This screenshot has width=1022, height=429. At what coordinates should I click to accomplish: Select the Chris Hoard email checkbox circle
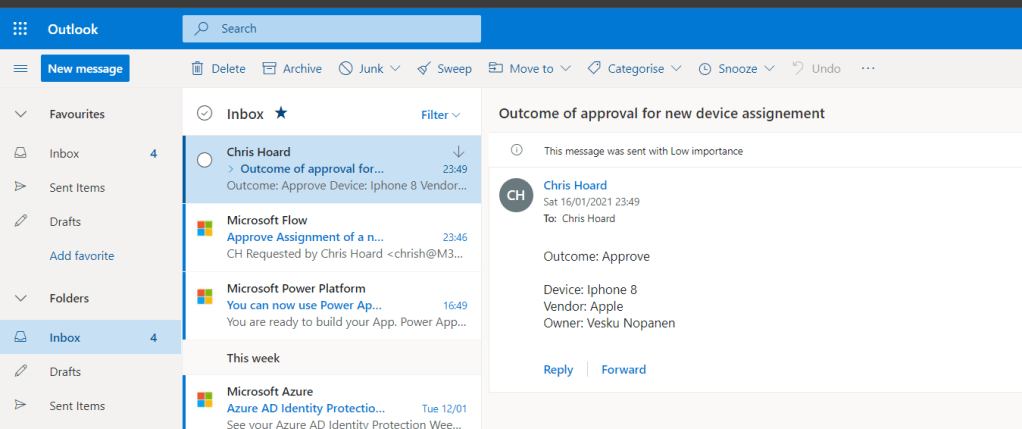pos(205,160)
